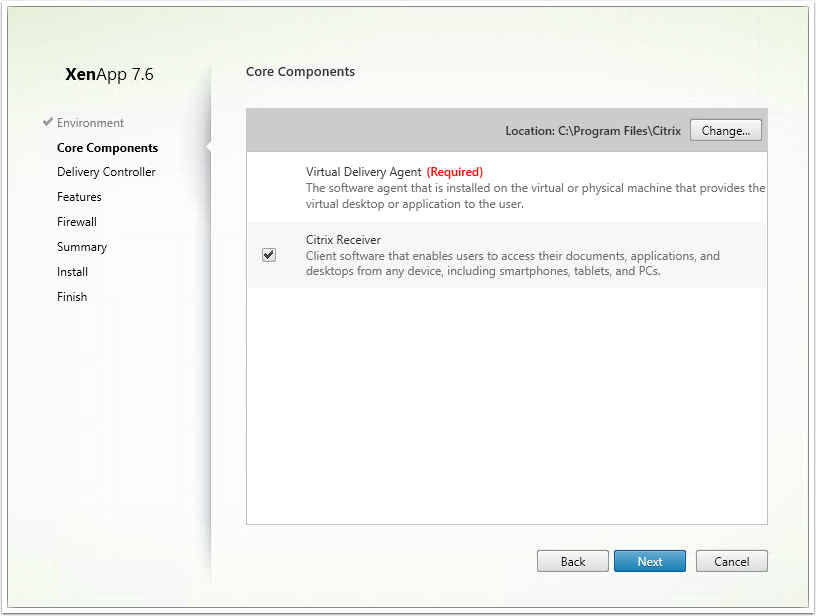
Task: Open the Firewall step
Action: (77, 222)
